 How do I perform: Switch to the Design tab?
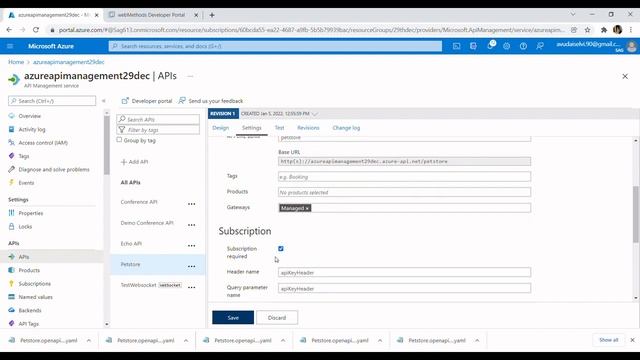pos(220,128)
